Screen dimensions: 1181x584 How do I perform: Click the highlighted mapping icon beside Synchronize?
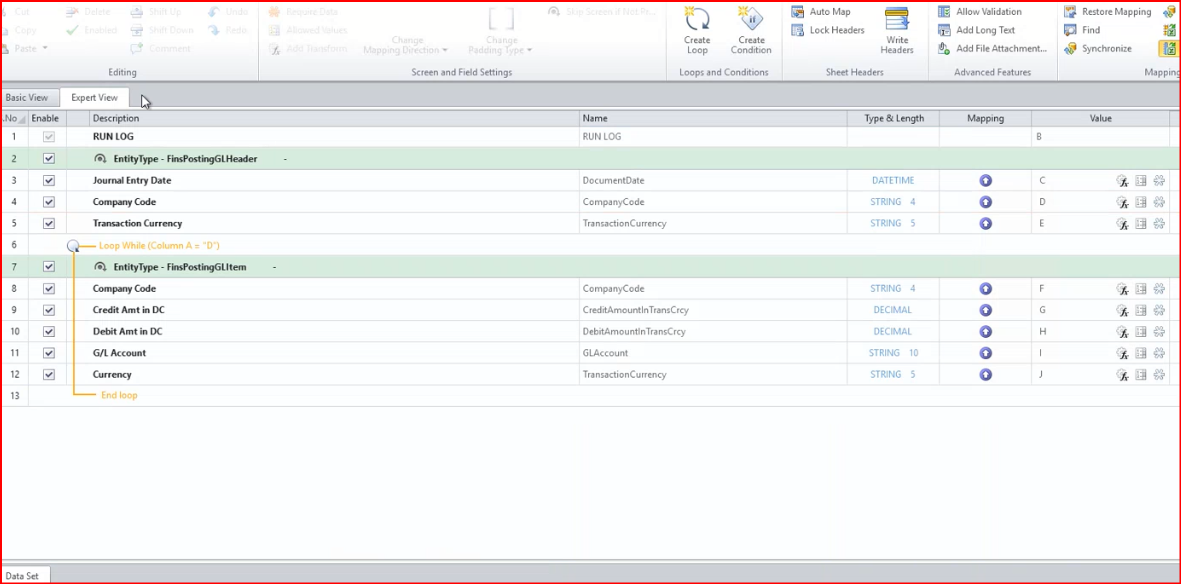pyautogui.click(x=1168, y=48)
